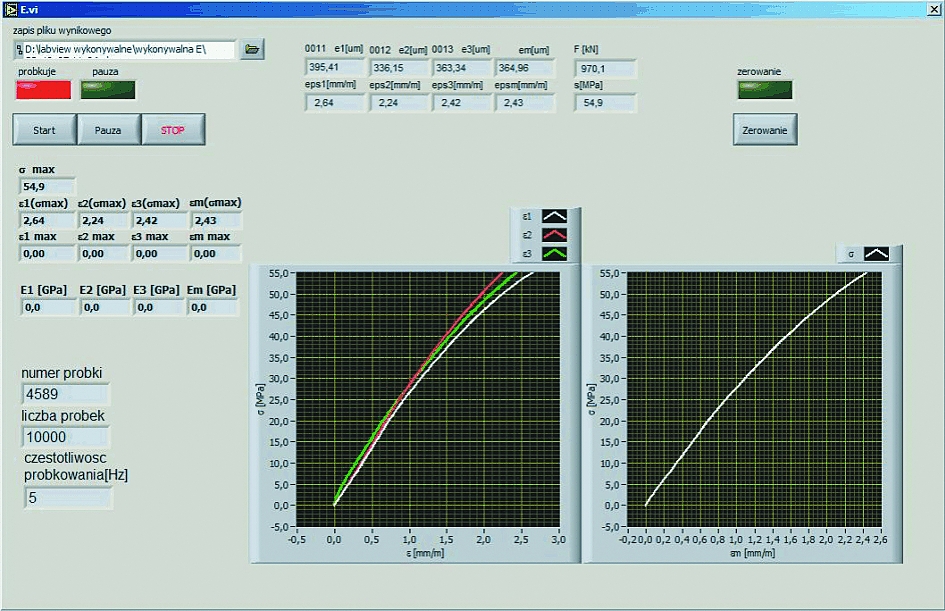Click the F [kN] value field 970,1
This screenshot has height=611, width=945.
click(x=605, y=68)
